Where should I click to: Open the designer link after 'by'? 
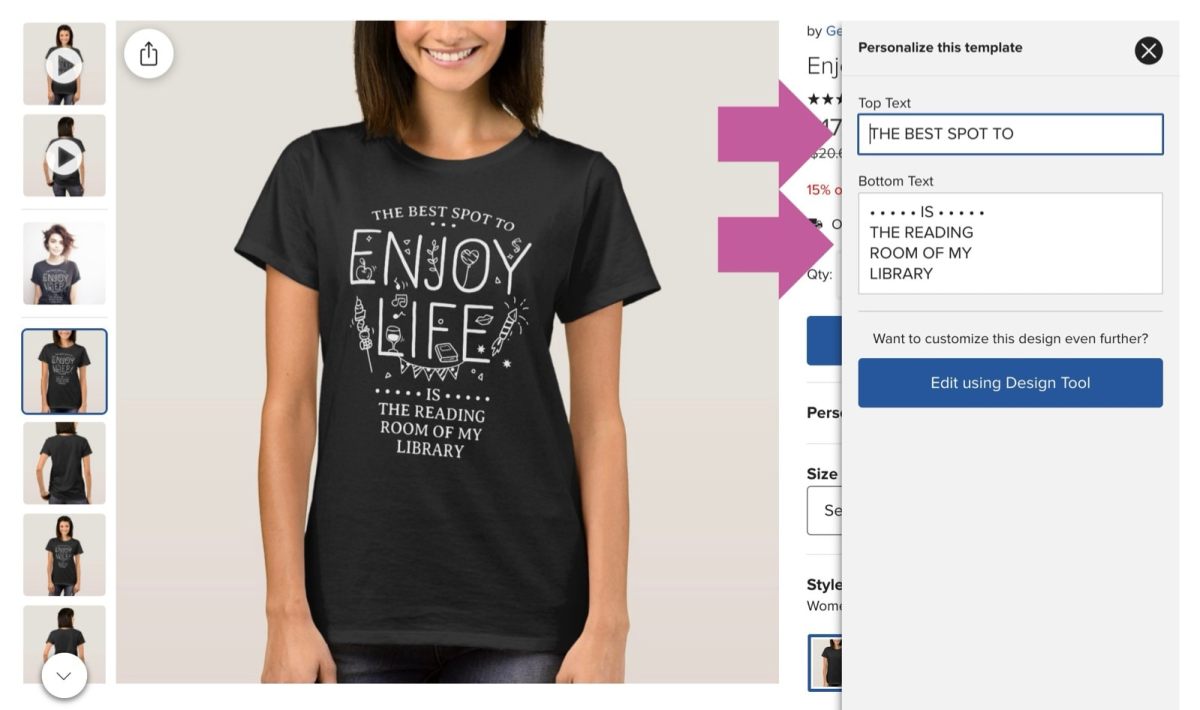[834, 31]
